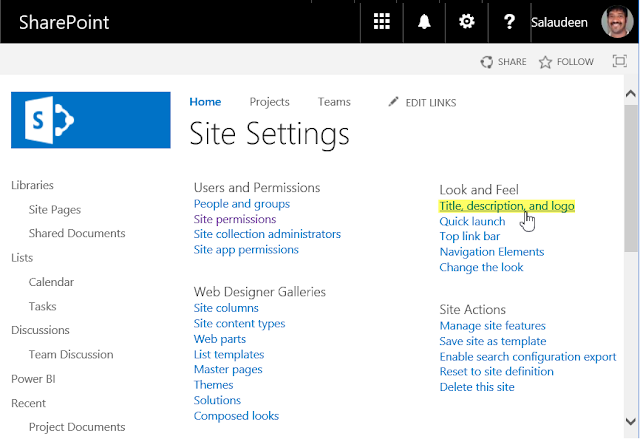This screenshot has width=640, height=439.
Task: Open the Tasks list
Action: [42, 306]
